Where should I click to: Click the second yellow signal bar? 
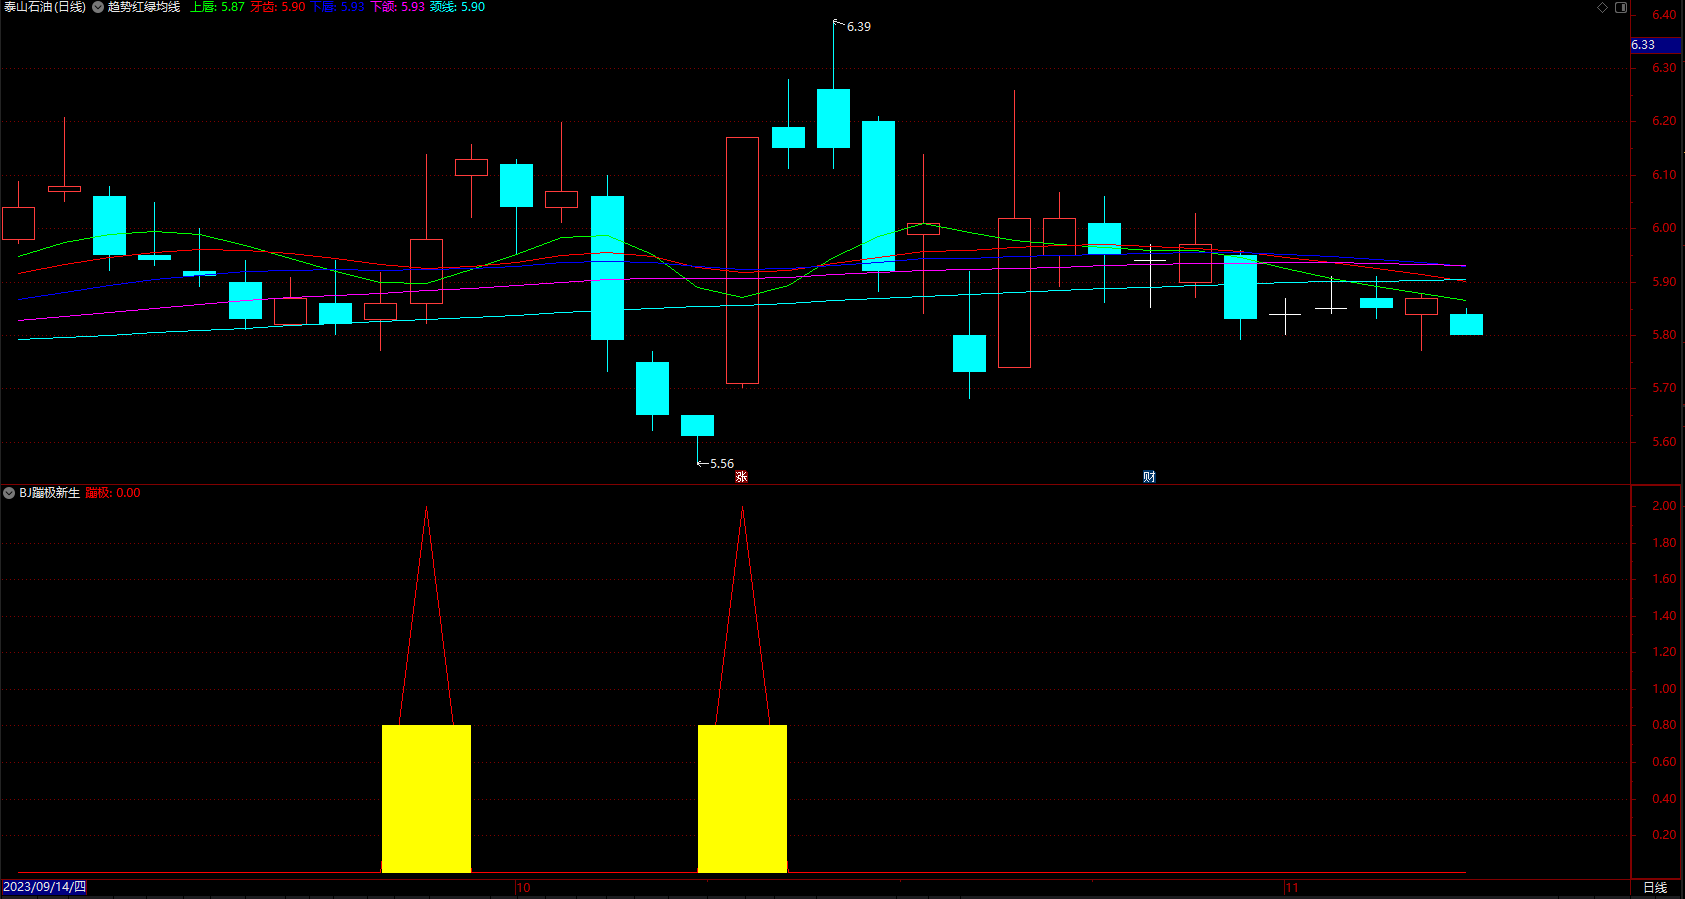pos(742,799)
